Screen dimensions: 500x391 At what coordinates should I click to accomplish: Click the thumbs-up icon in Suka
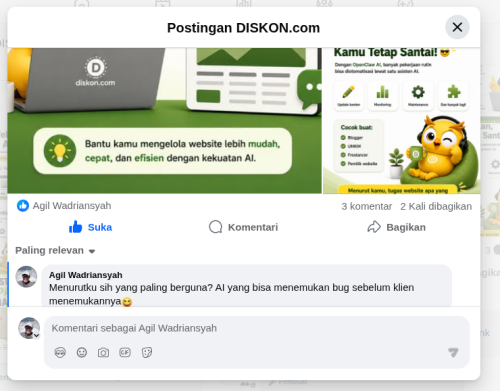(x=76, y=227)
